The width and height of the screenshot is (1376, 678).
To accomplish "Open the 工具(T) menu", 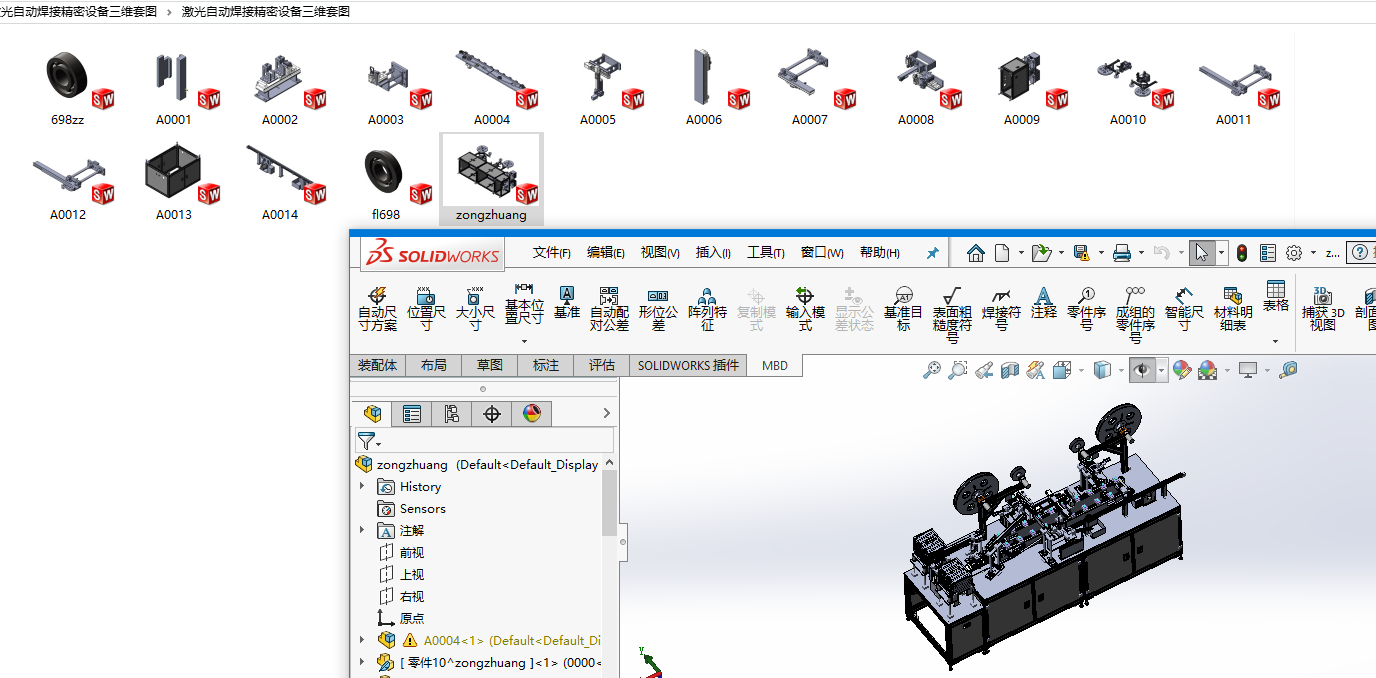I will pyautogui.click(x=765, y=253).
